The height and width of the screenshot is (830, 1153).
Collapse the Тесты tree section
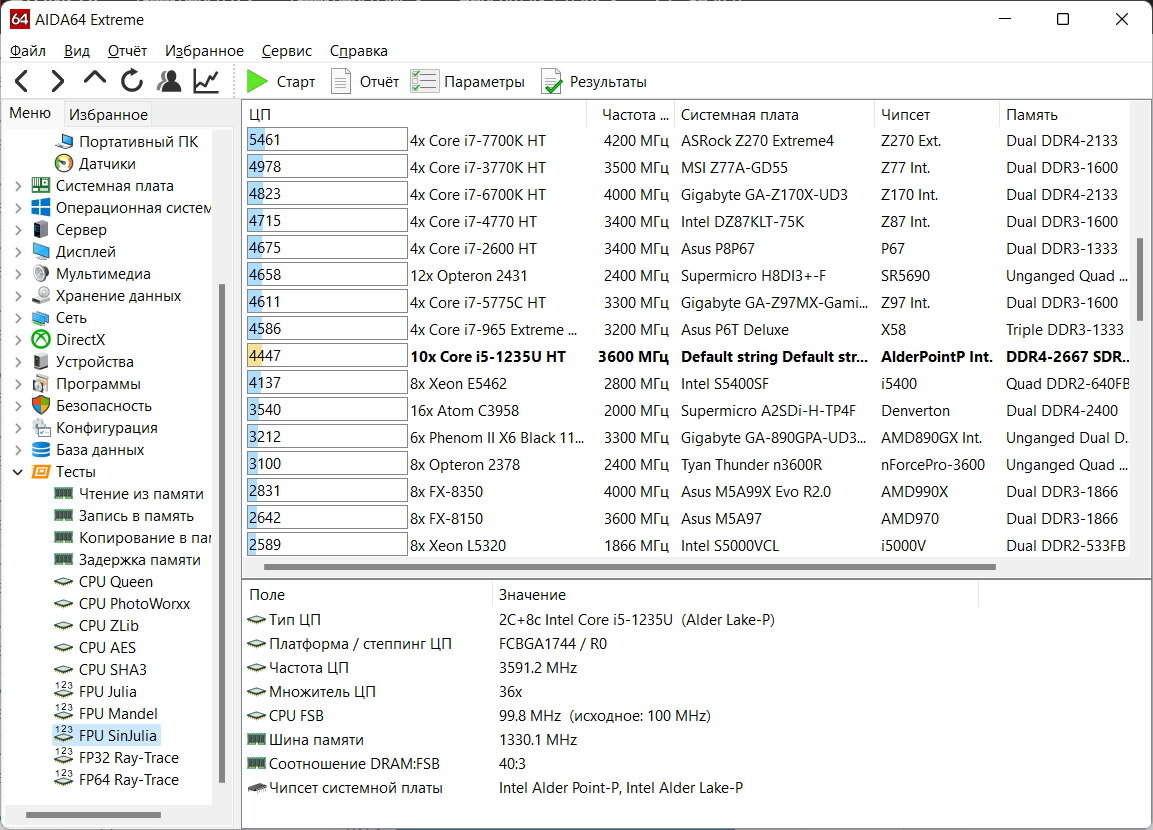(x=17, y=471)
